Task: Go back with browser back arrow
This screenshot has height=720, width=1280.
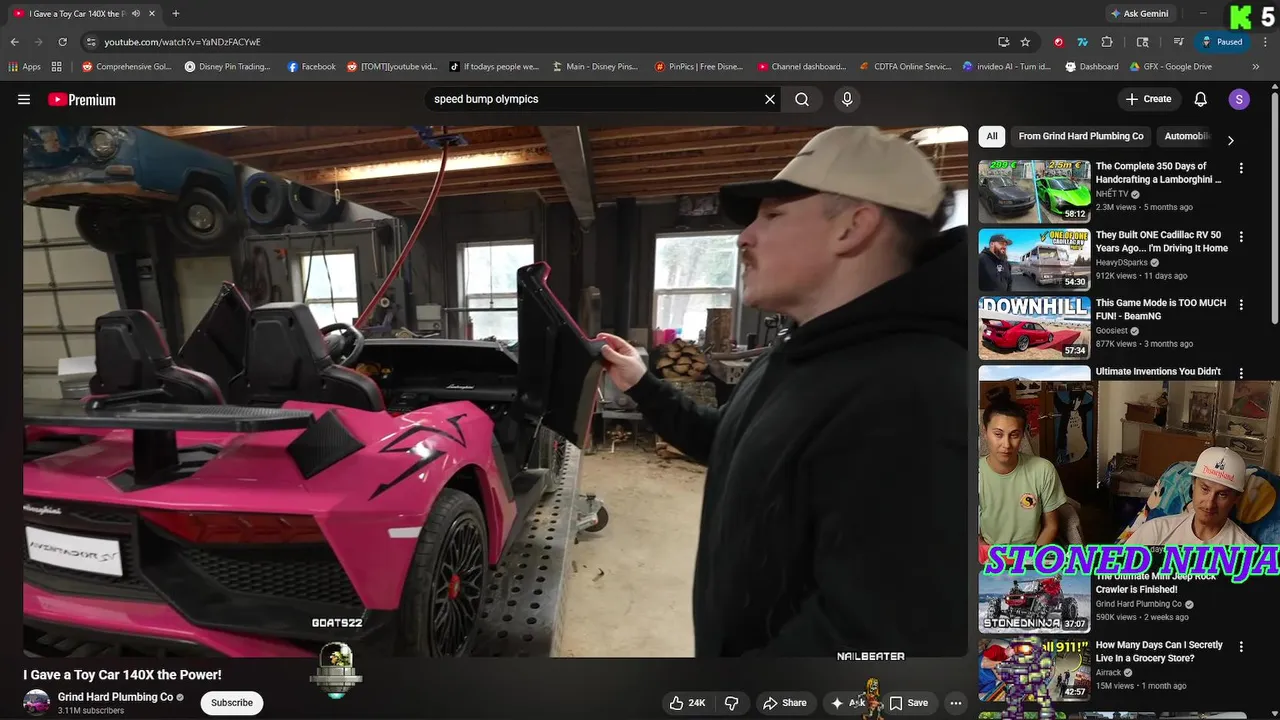Action: tap(14, 42)
